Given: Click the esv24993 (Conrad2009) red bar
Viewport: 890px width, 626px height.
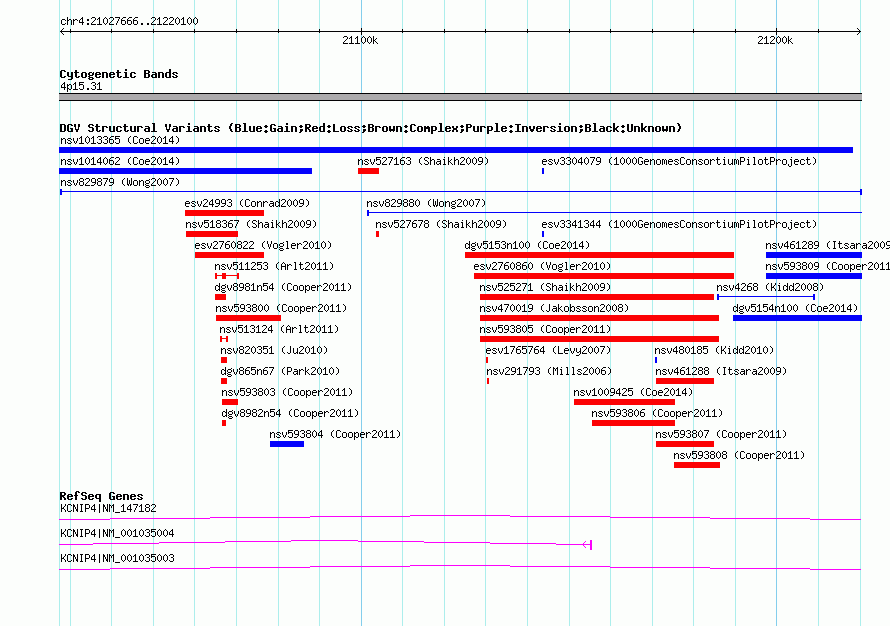Looking at the screenshot, I should pos(224,213).
